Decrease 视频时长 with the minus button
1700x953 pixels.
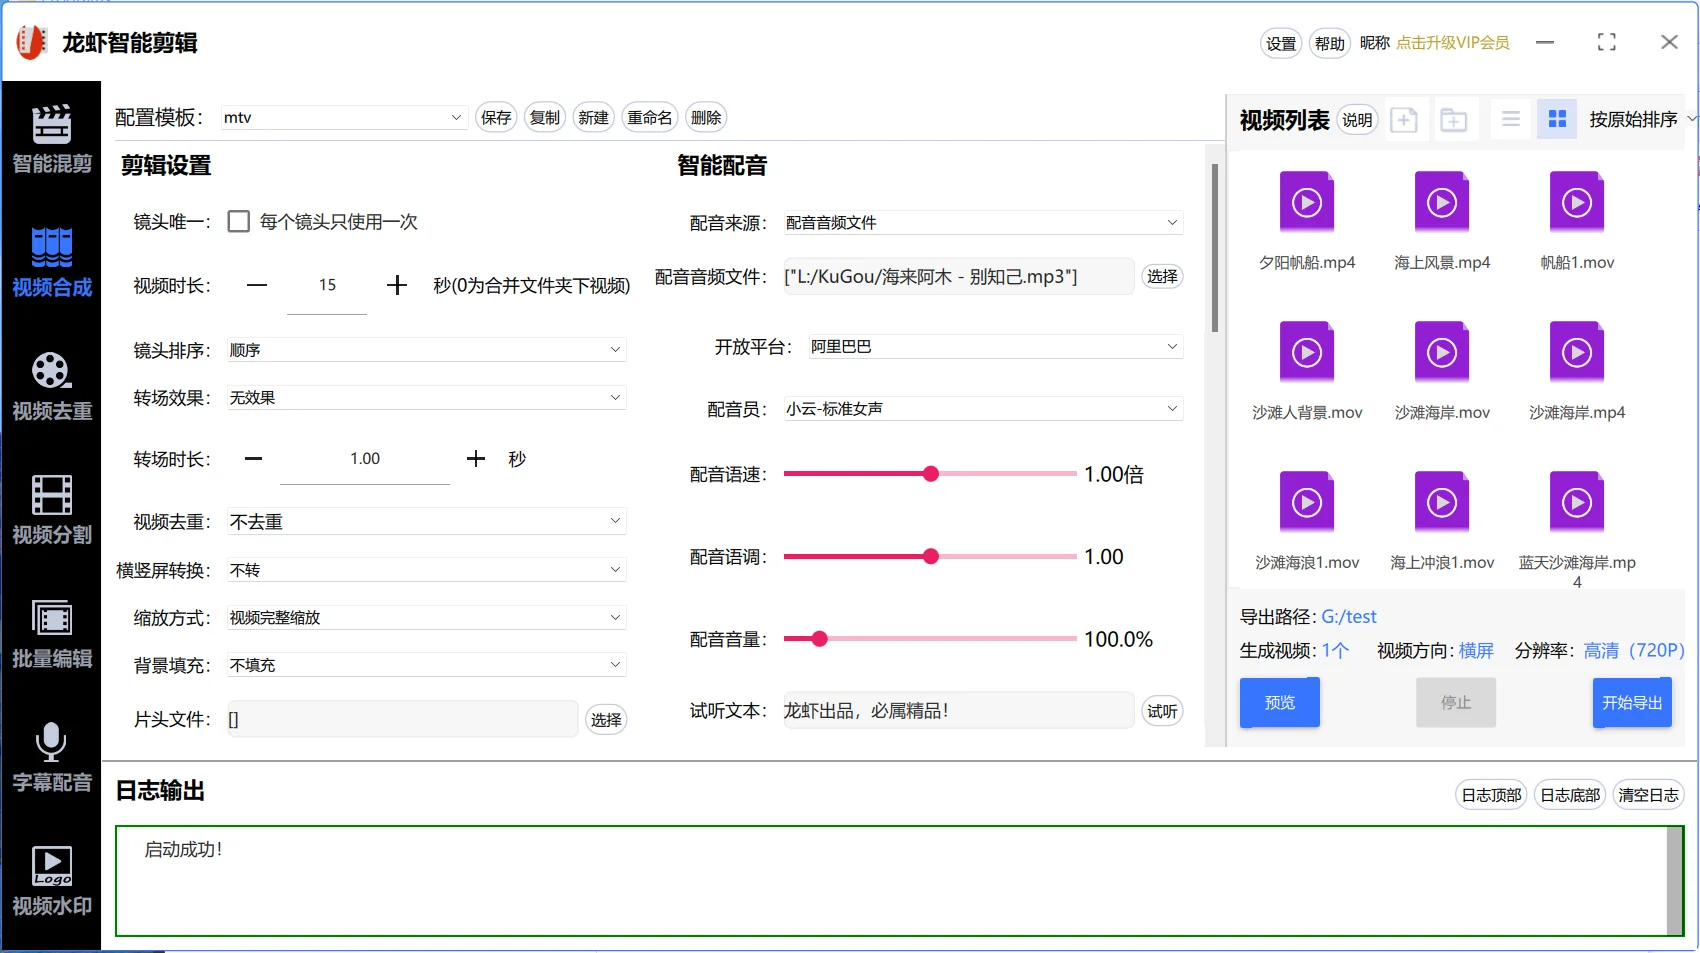(257, 285)
